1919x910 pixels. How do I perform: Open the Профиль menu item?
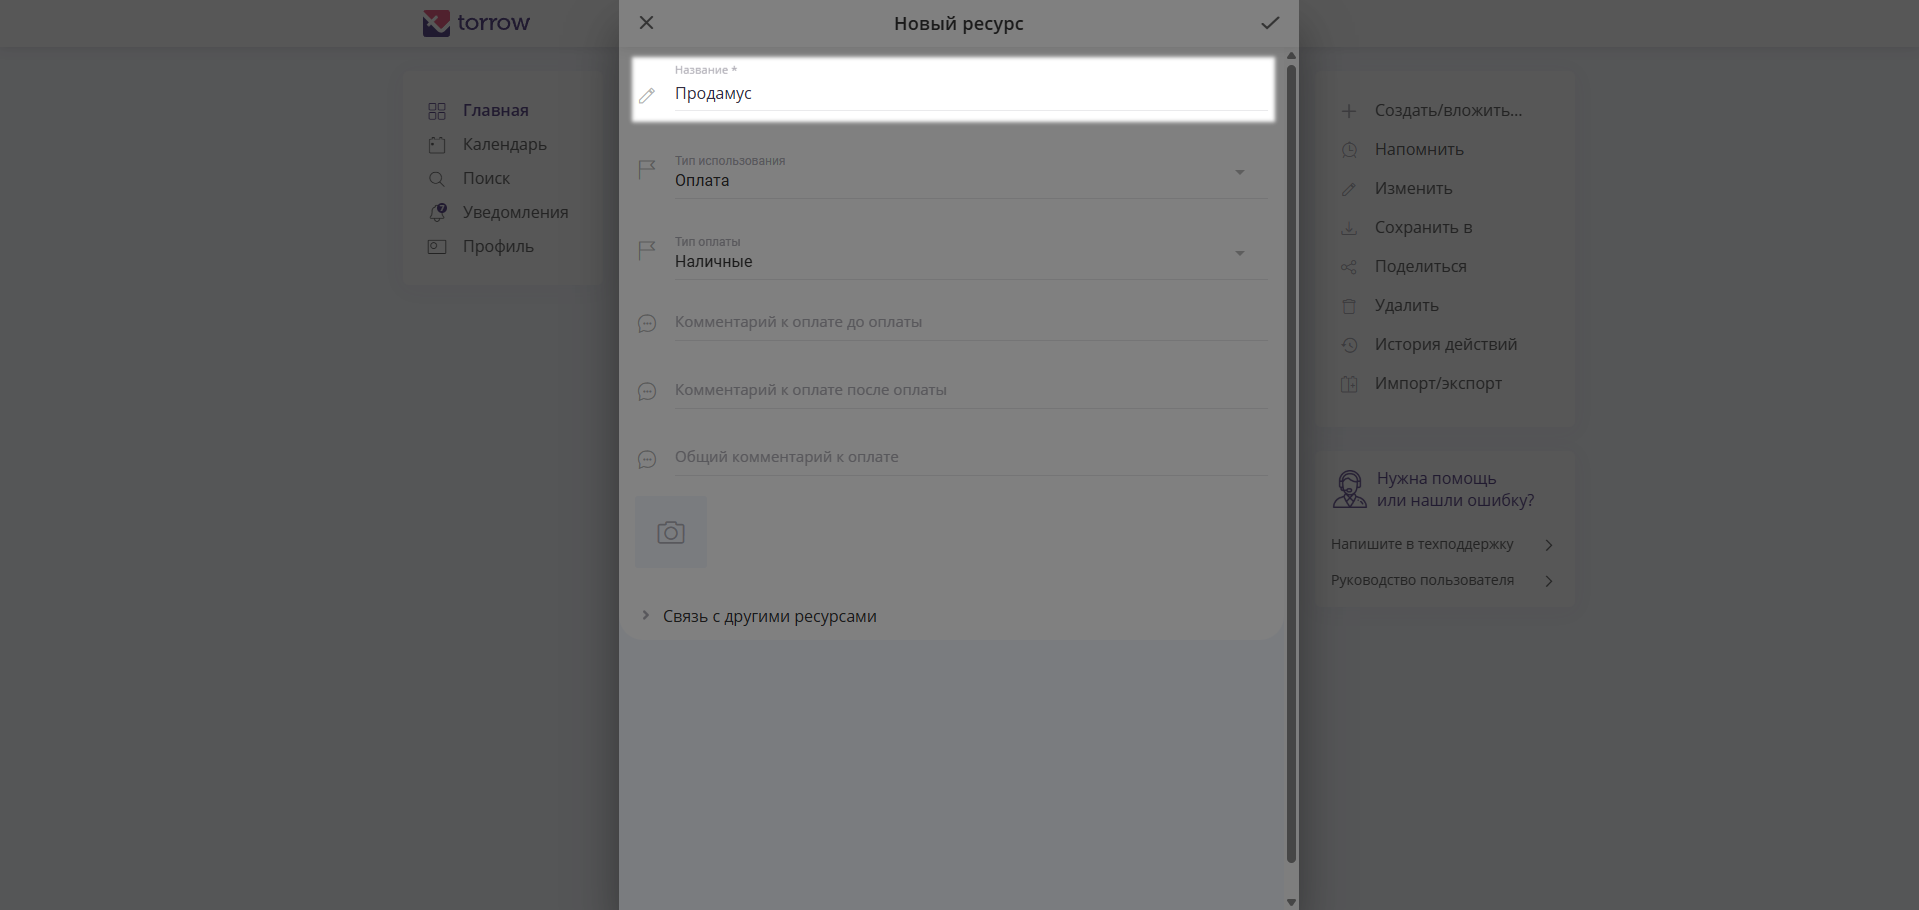[x=497, y=247]
